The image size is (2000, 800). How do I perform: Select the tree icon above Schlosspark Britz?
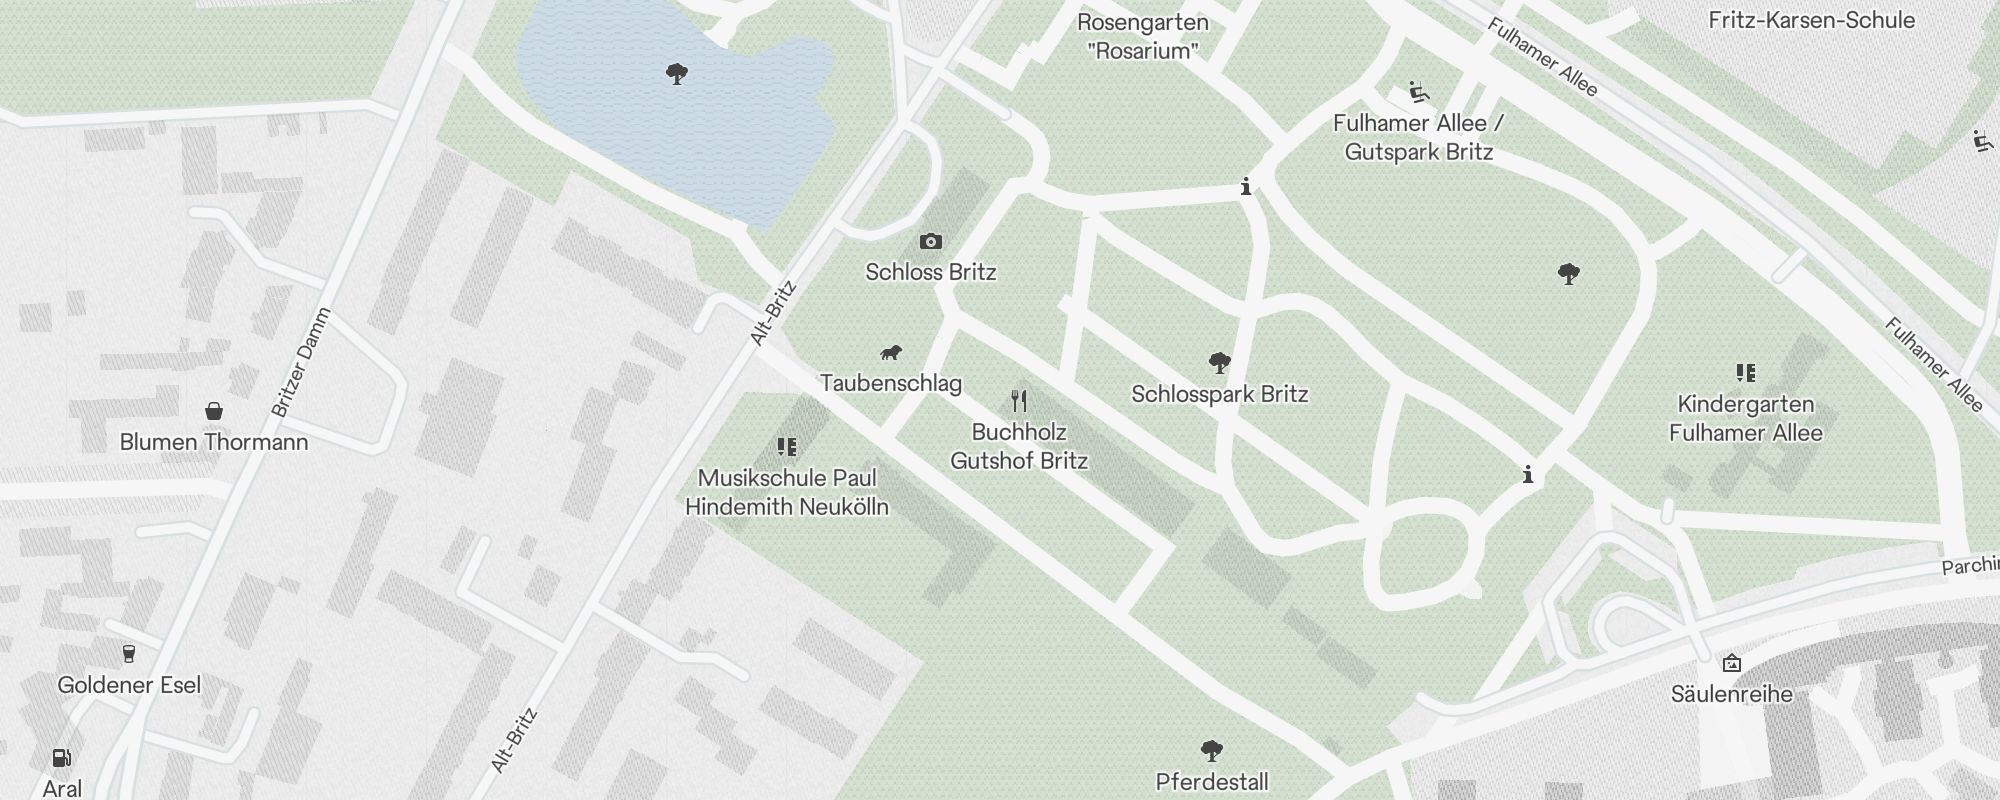[1219, 362]
